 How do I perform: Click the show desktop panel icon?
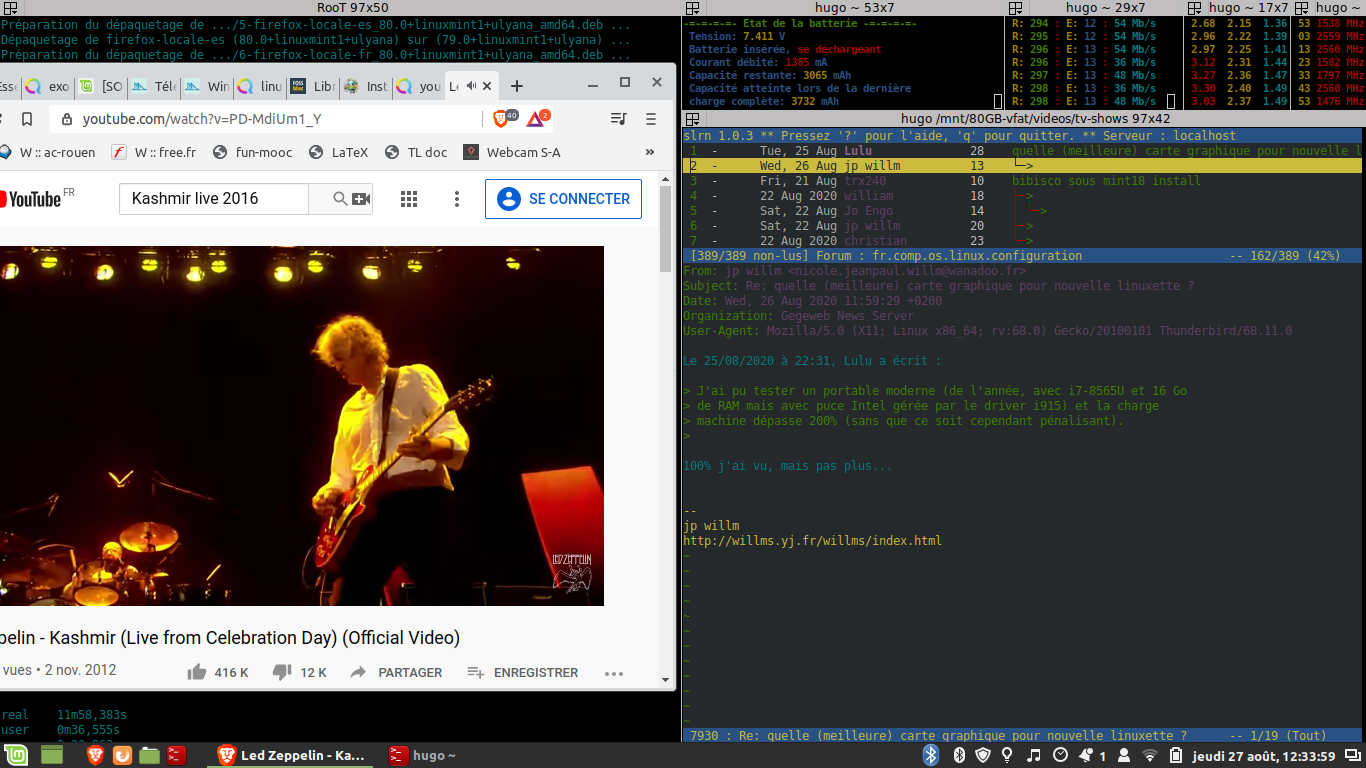pyautogui.click(x=52, y=755)
